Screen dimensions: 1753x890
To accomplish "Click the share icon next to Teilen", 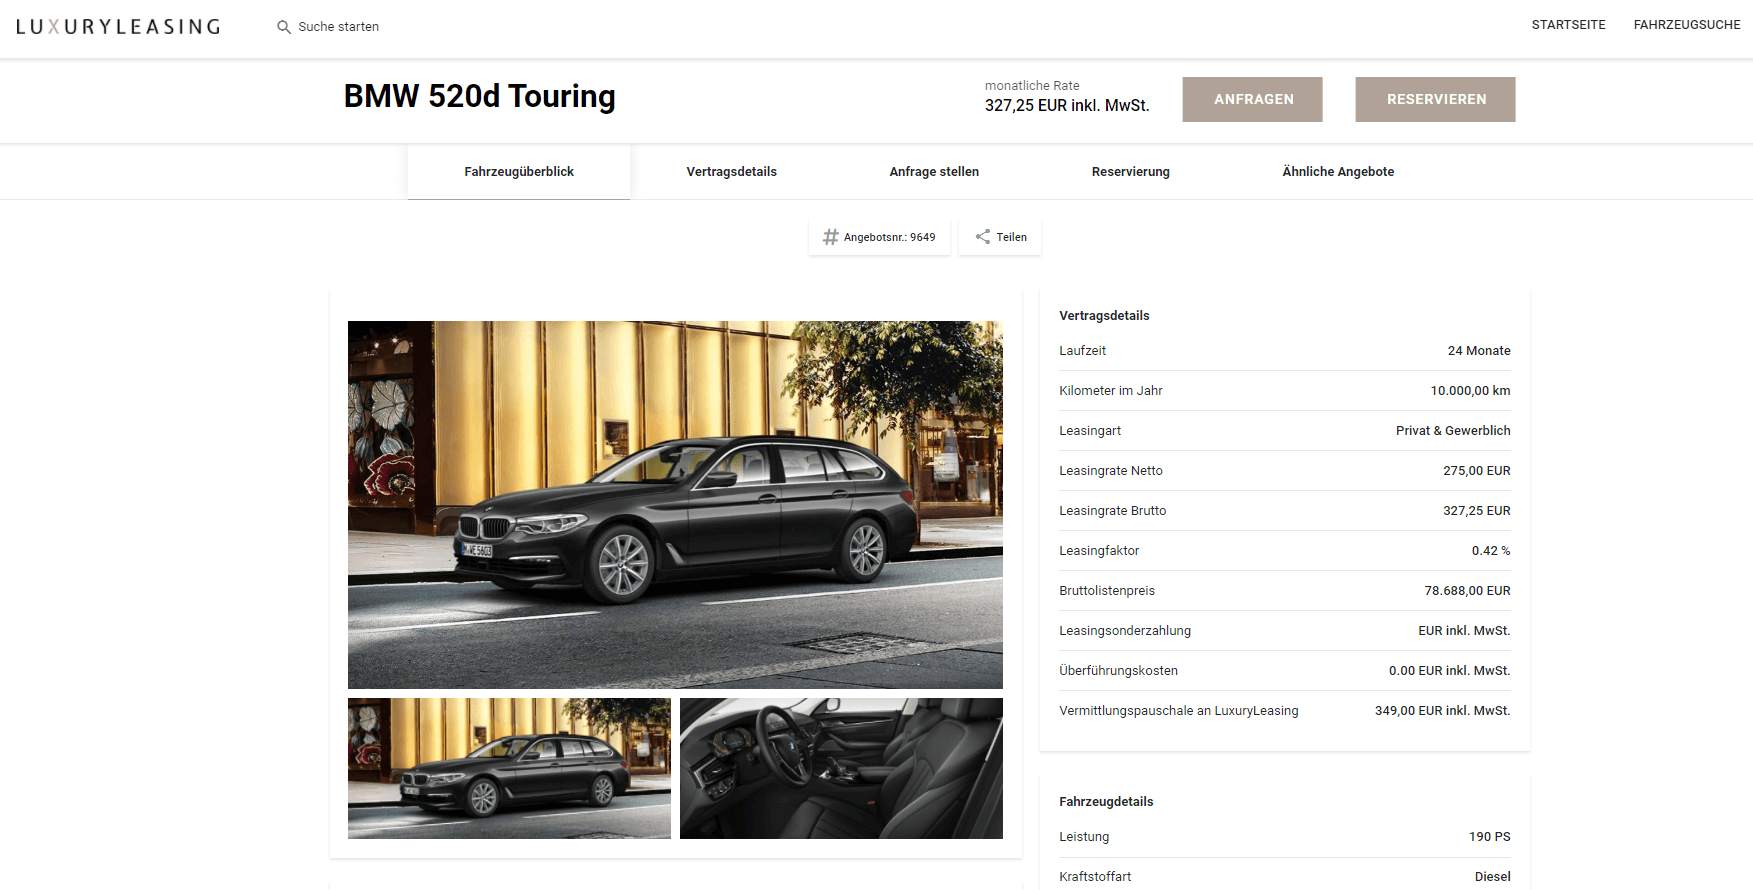I will point(983,237).
